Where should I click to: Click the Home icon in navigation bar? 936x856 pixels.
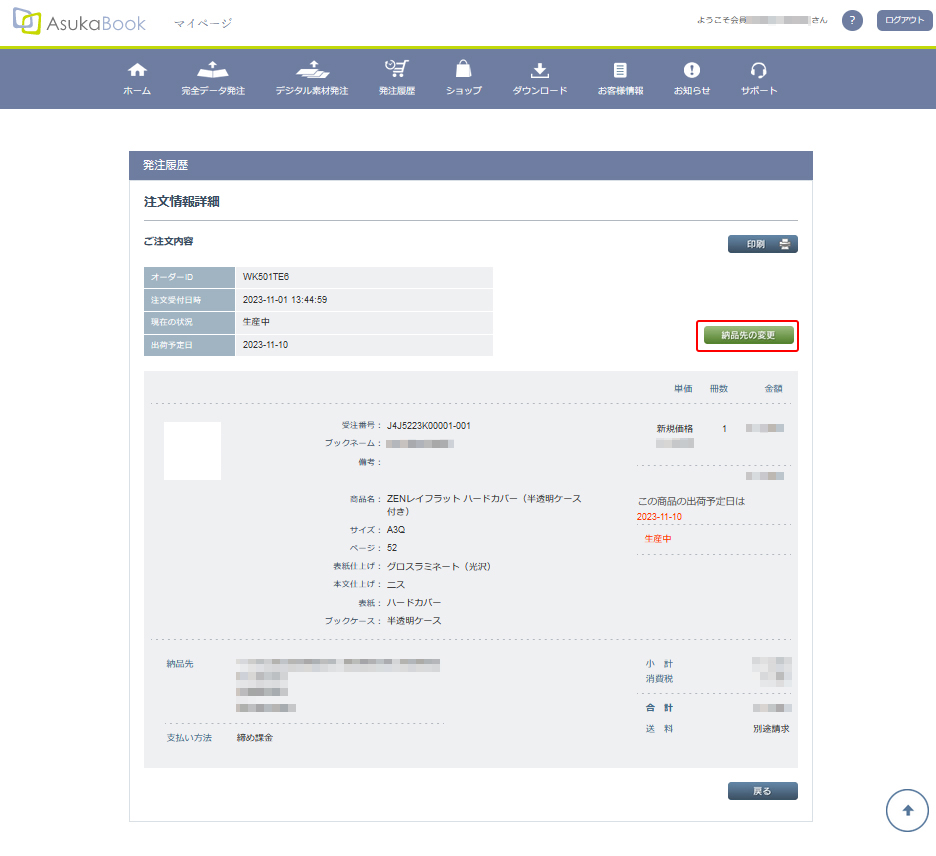tap(137, 70)
